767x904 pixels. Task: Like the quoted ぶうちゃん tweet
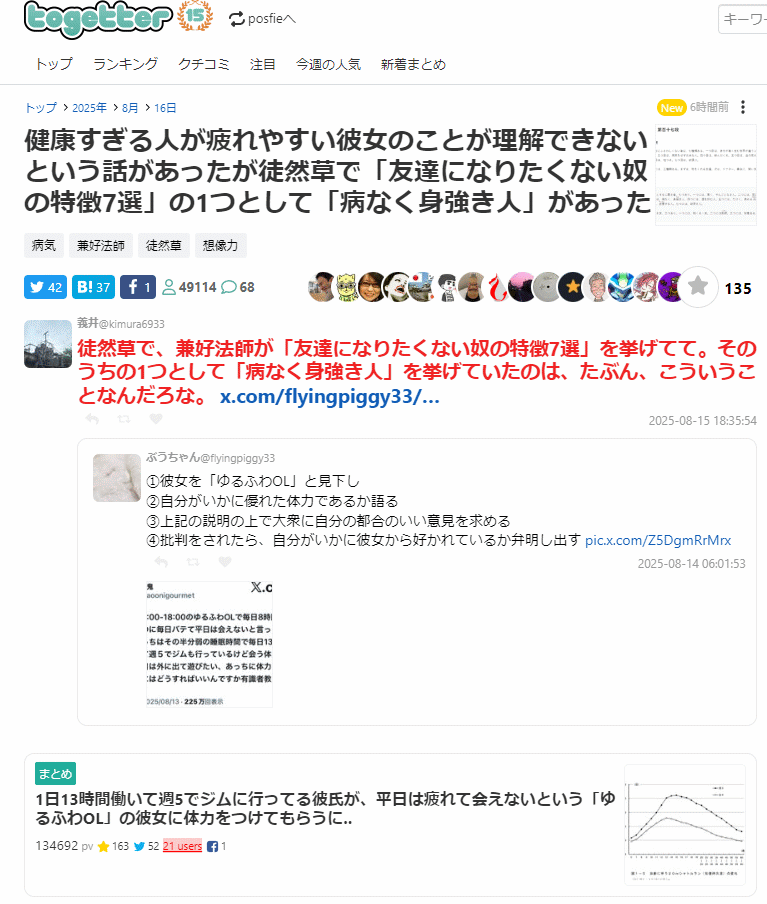[225, 562]
